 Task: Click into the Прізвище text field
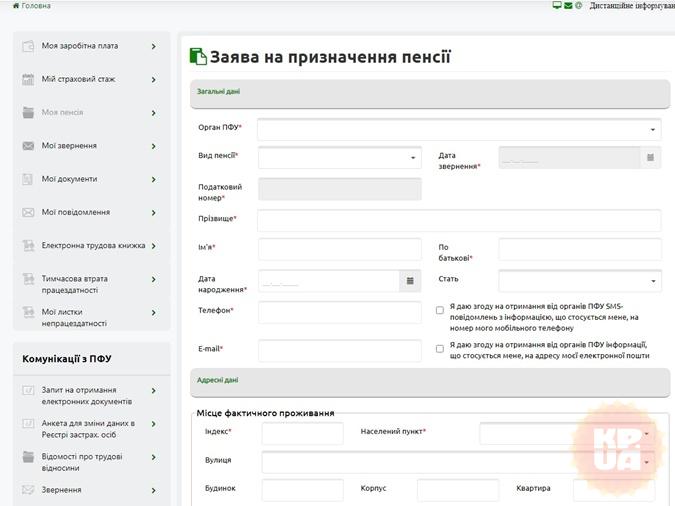click(x=459, y=220)
